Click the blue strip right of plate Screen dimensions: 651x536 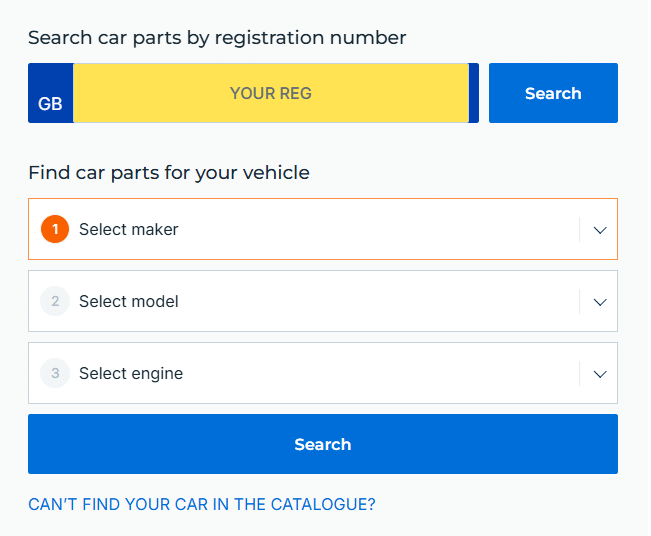click(474, 93)
